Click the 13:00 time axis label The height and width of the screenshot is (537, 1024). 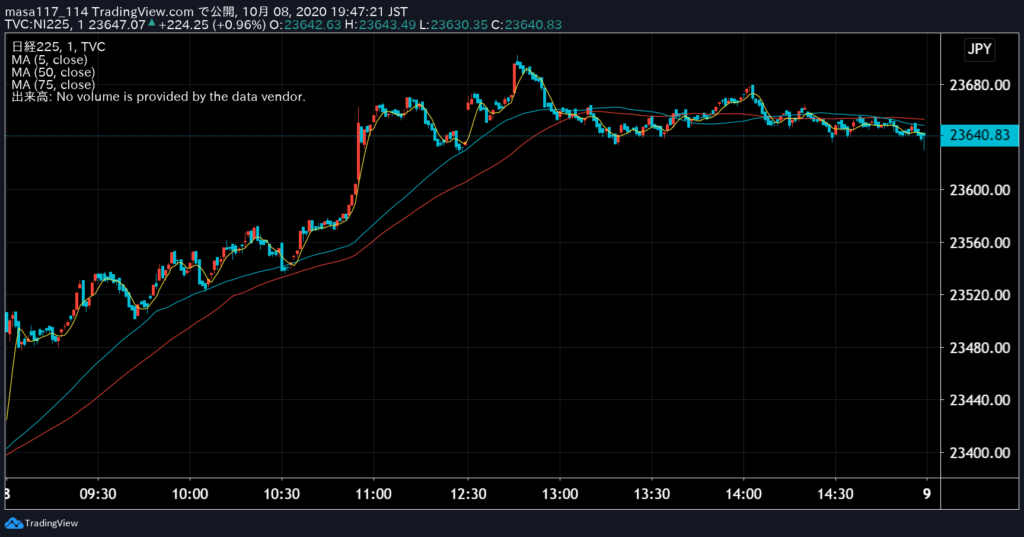click(560, 494)
